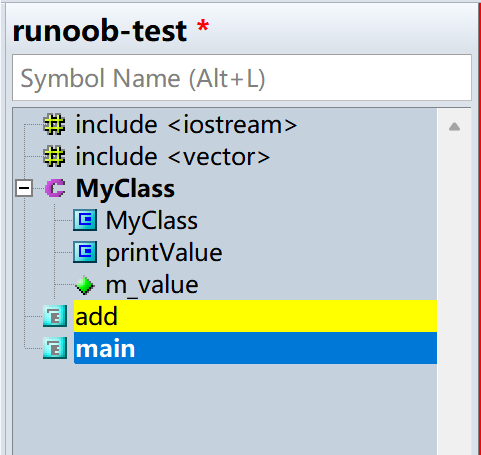This screenshot has height=455, width=481.
Task: Select the printValue member function
Action: pyautogui.click(x=164, y=253)
